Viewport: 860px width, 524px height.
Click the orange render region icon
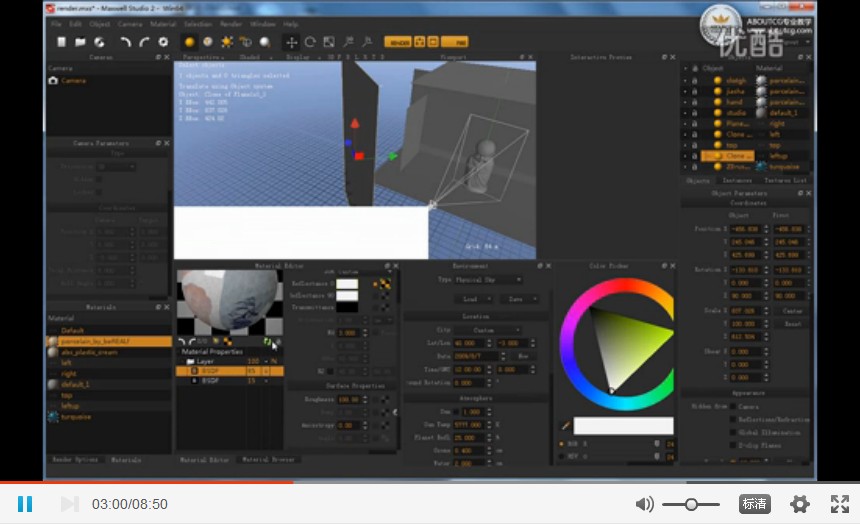tap(420, 42)
